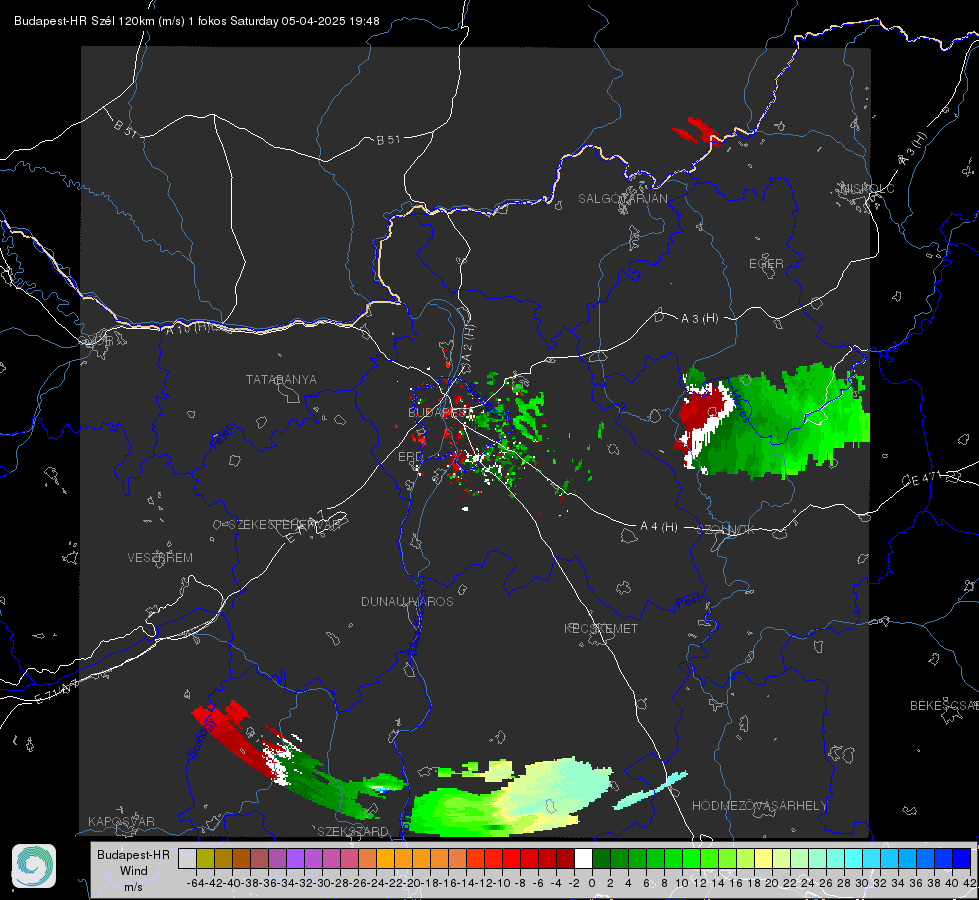Click the Budapest-HR Wind m/s legend caption
Image resolution: width=979 pixels, height=900 pixels.
(134, 871)
